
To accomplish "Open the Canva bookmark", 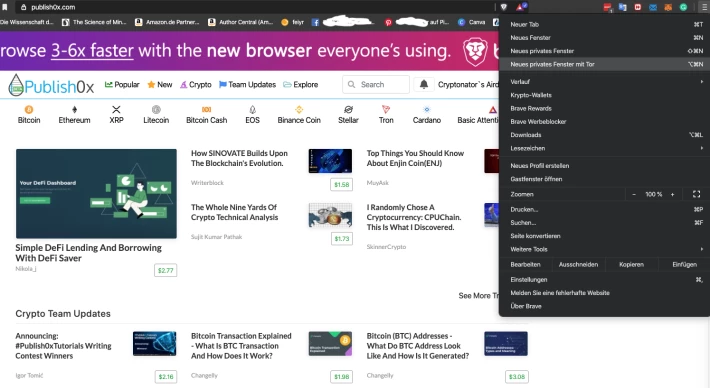I will [471, 22].
